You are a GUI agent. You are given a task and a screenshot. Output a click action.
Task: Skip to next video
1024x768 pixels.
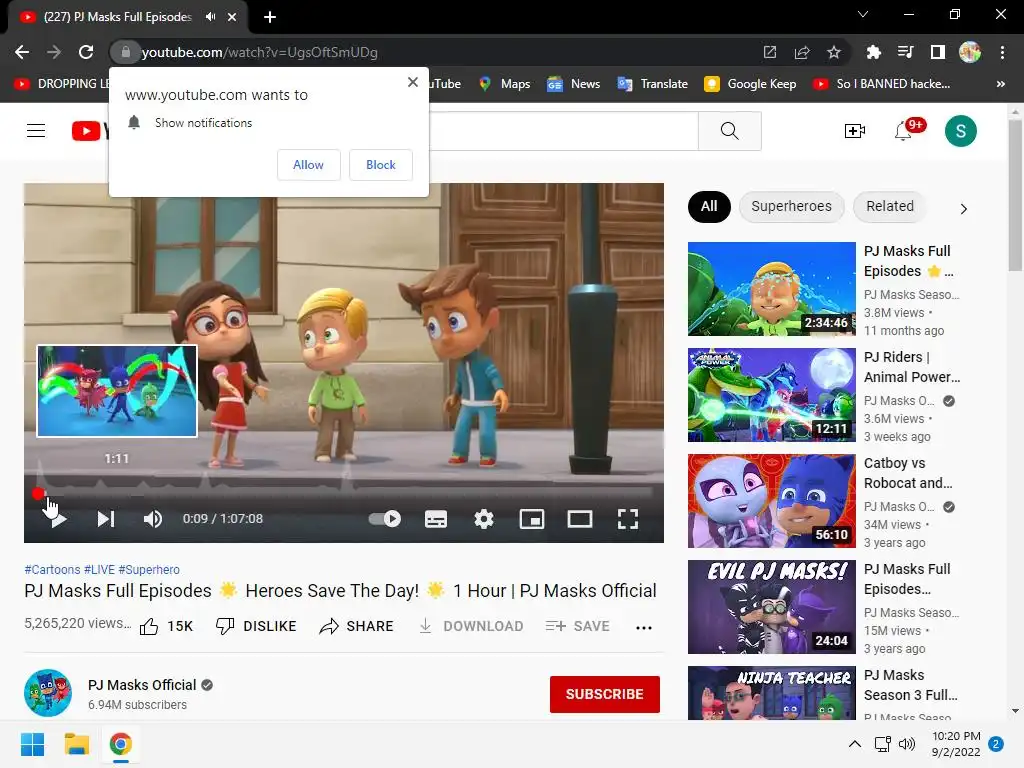pyautogui.click(x=106, y=519)
